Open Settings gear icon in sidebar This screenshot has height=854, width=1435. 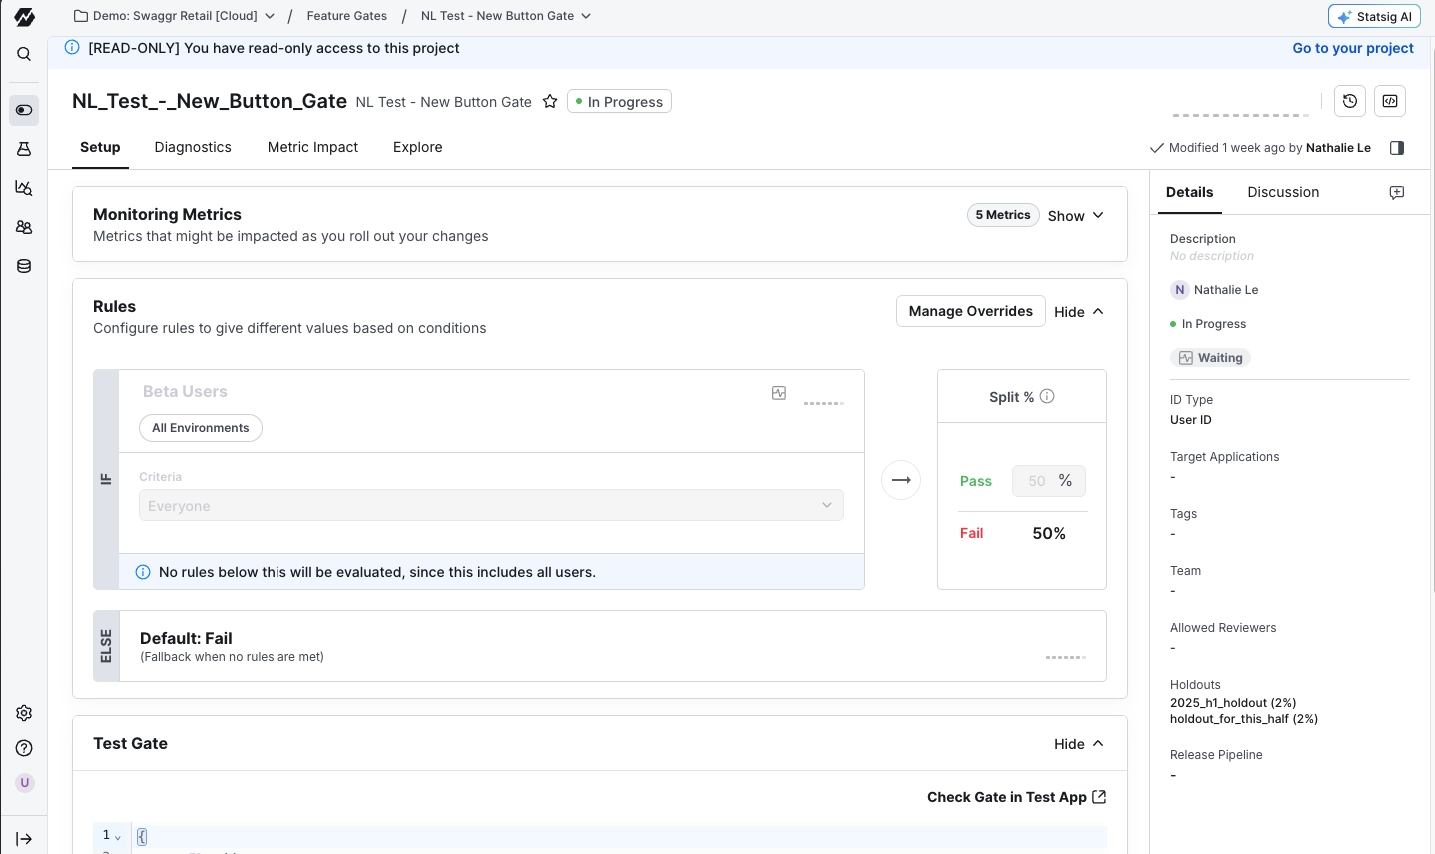(24, 713)
